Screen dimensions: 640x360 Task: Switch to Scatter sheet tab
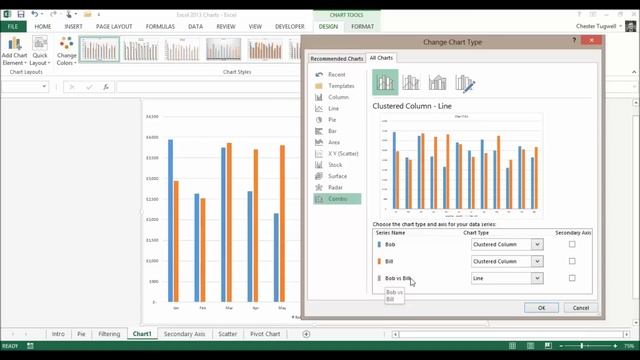(x=227, y=334)
